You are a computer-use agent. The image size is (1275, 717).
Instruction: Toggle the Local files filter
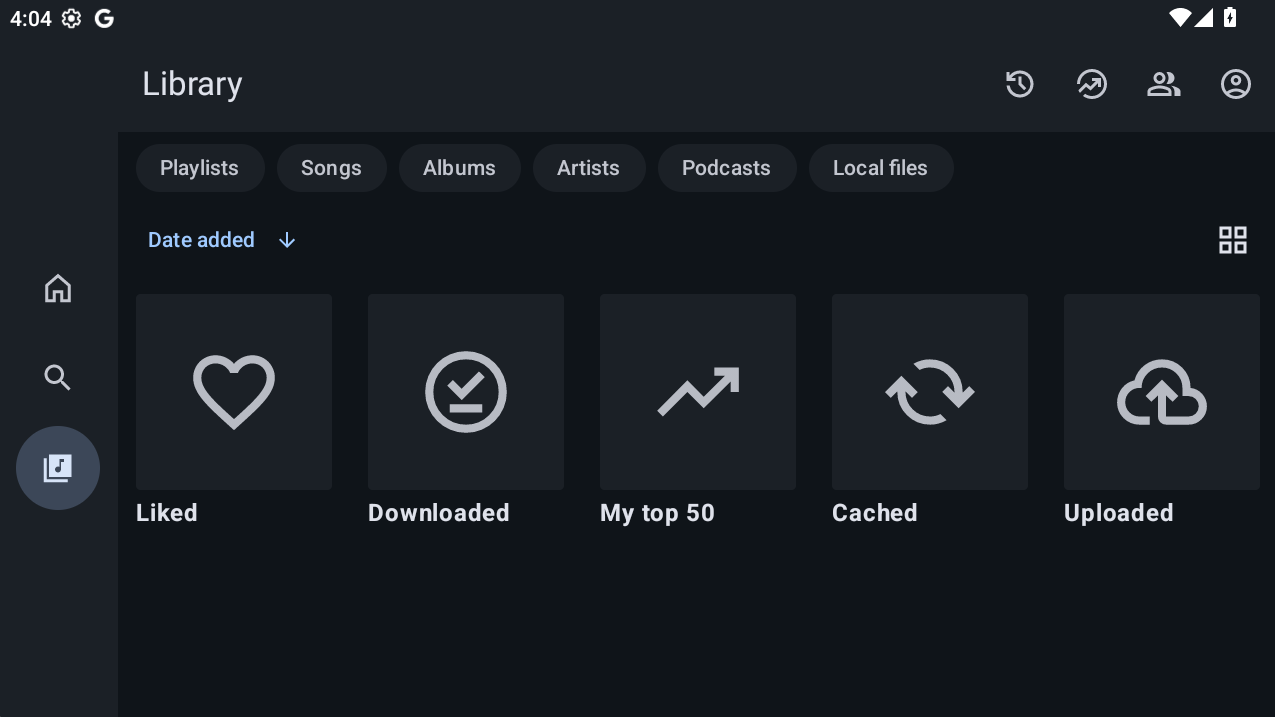pyautogui.click(x=881, y=167)
